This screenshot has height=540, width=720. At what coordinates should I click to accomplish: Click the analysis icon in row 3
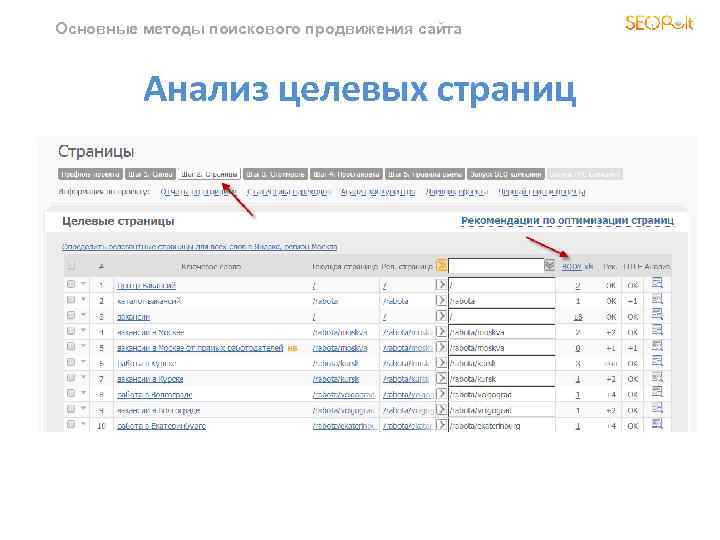click(658, 315)
